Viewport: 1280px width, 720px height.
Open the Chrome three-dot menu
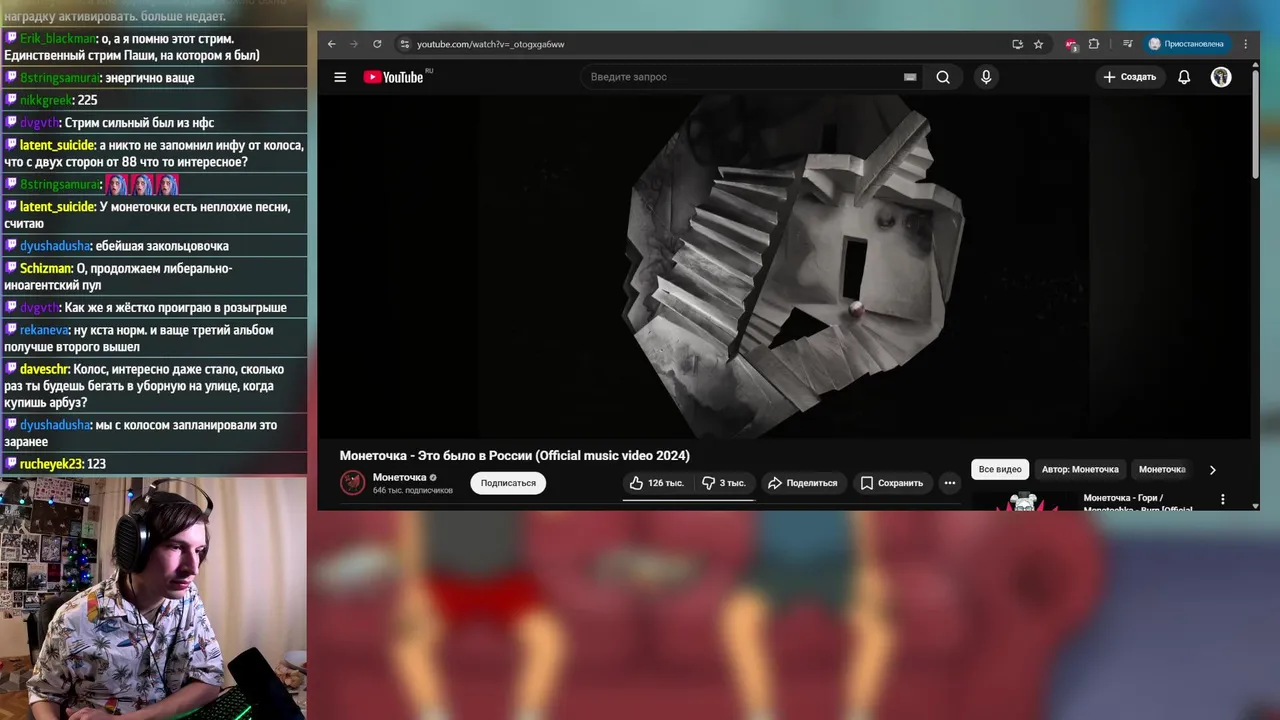1245,44
